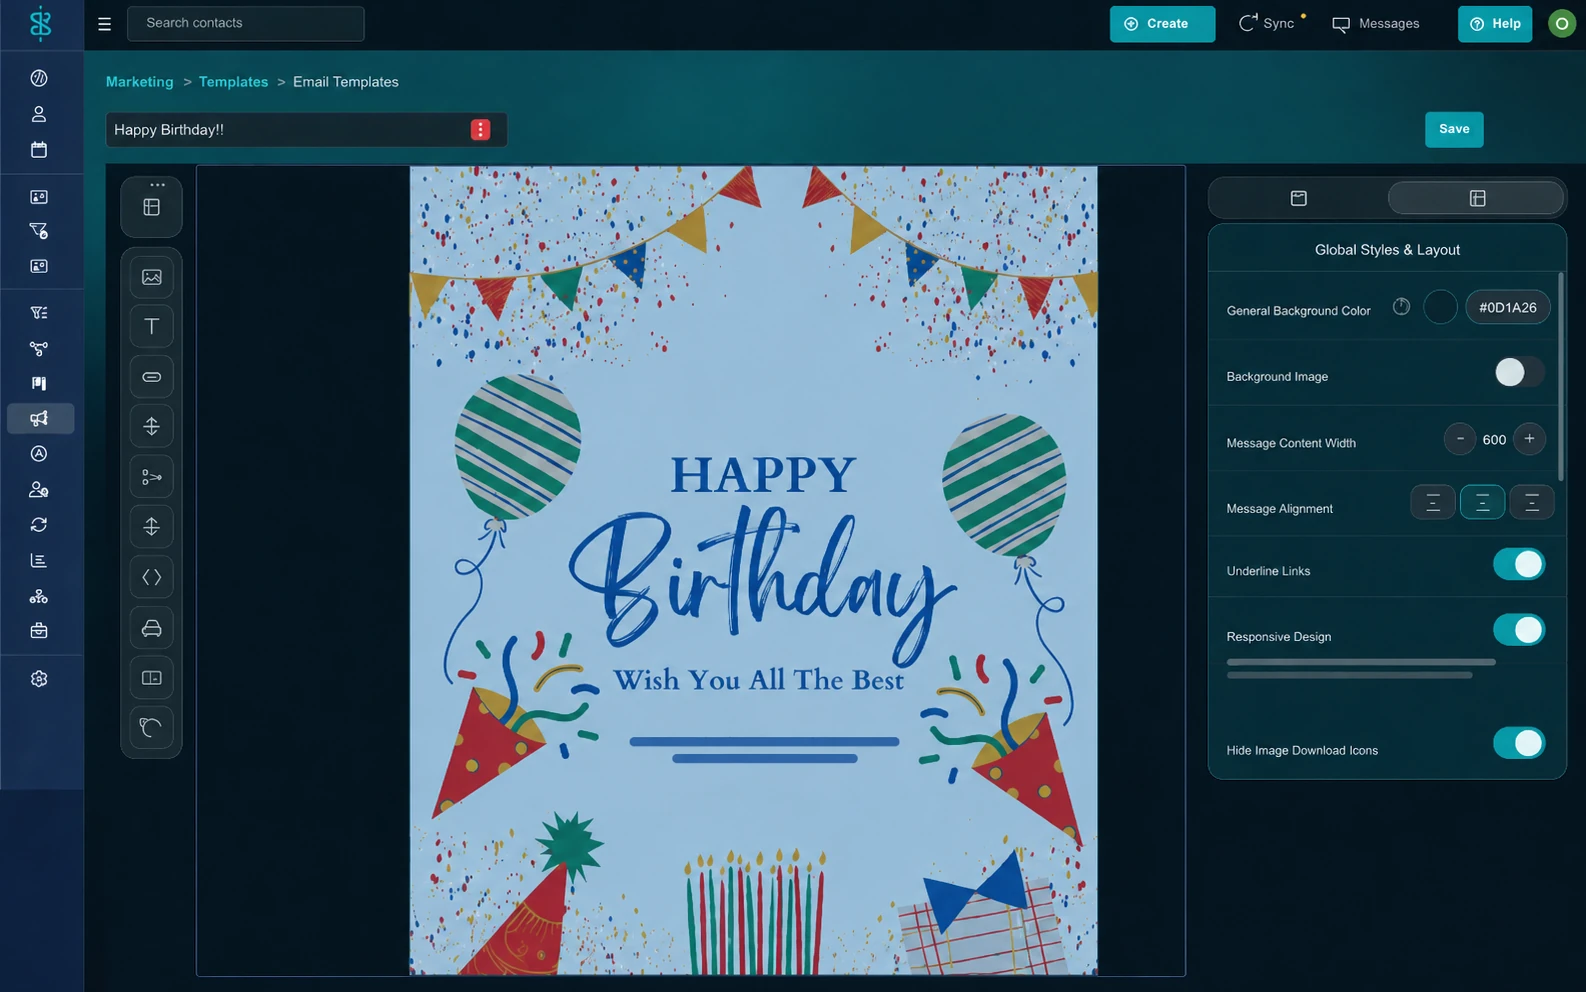Open the user with gear sidebar icon
The height and width of the screenshot is (992, 1586).
[x=39, y=490]
